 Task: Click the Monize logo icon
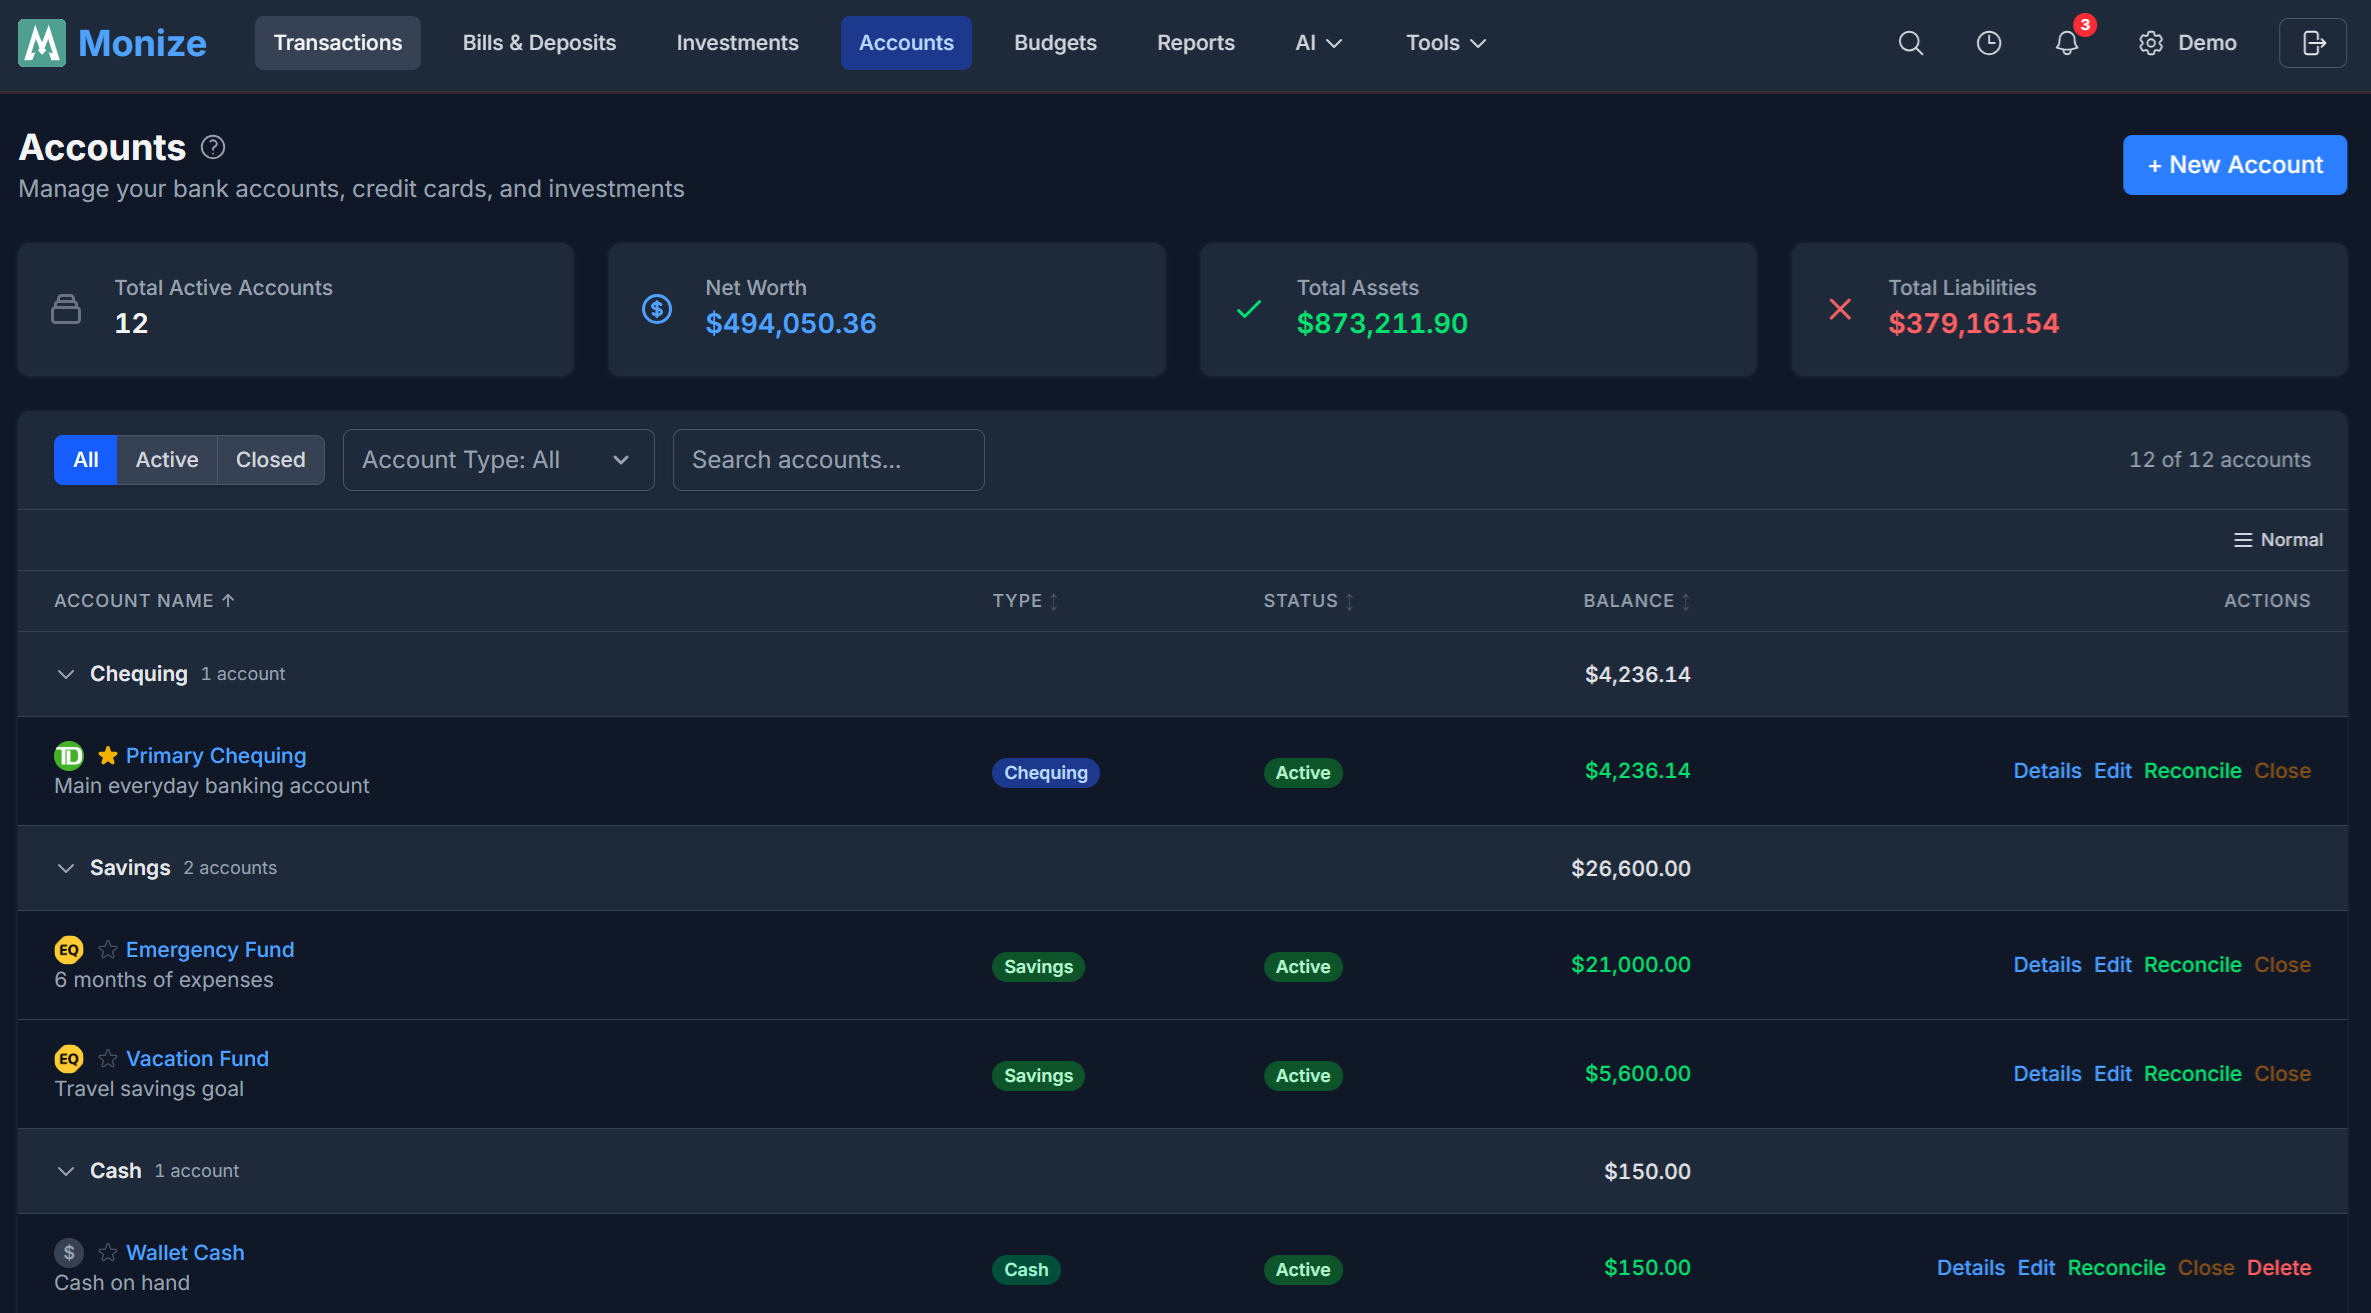pyautogui.click(x=42, y=43)
